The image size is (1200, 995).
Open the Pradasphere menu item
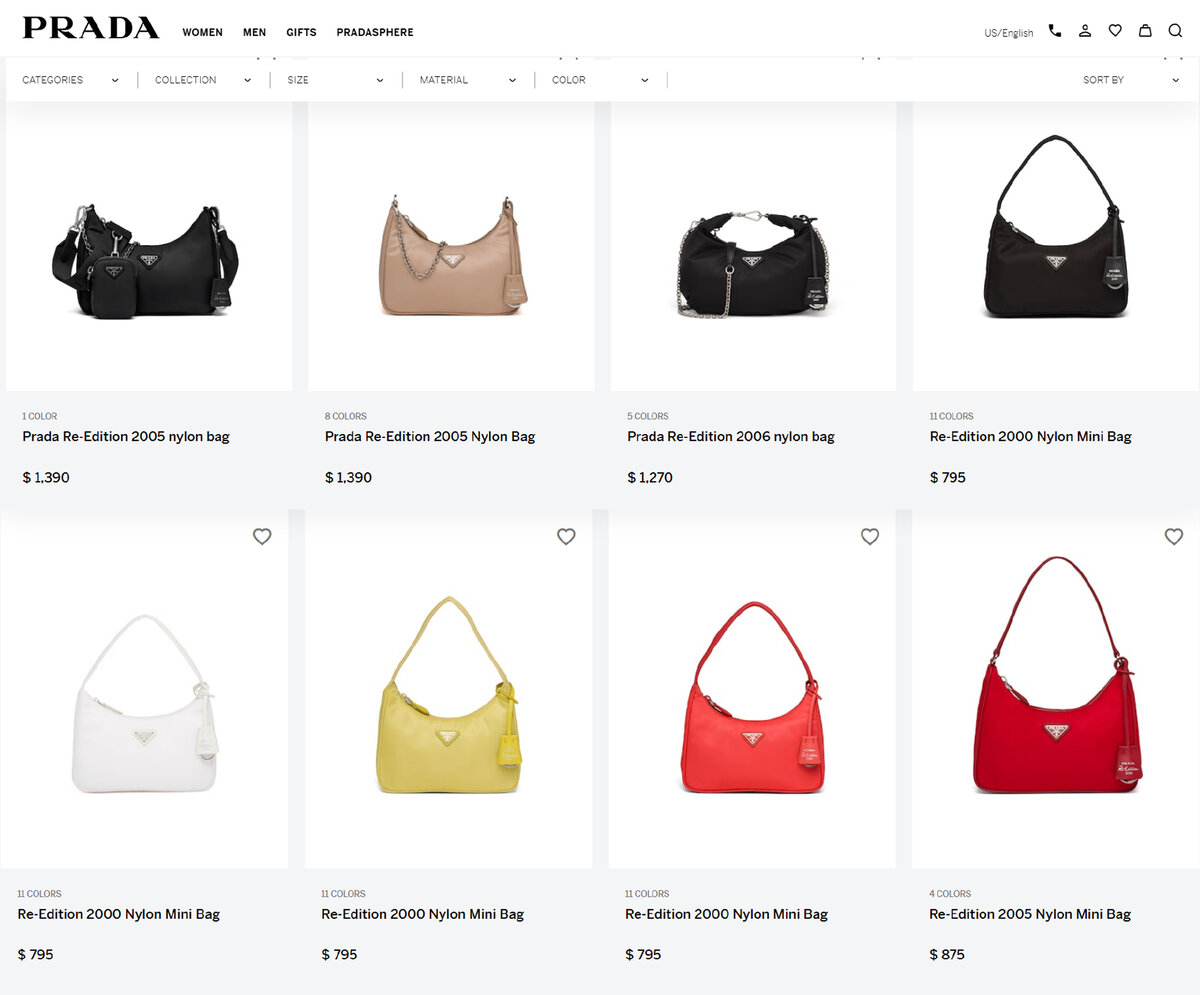[375, 32]
